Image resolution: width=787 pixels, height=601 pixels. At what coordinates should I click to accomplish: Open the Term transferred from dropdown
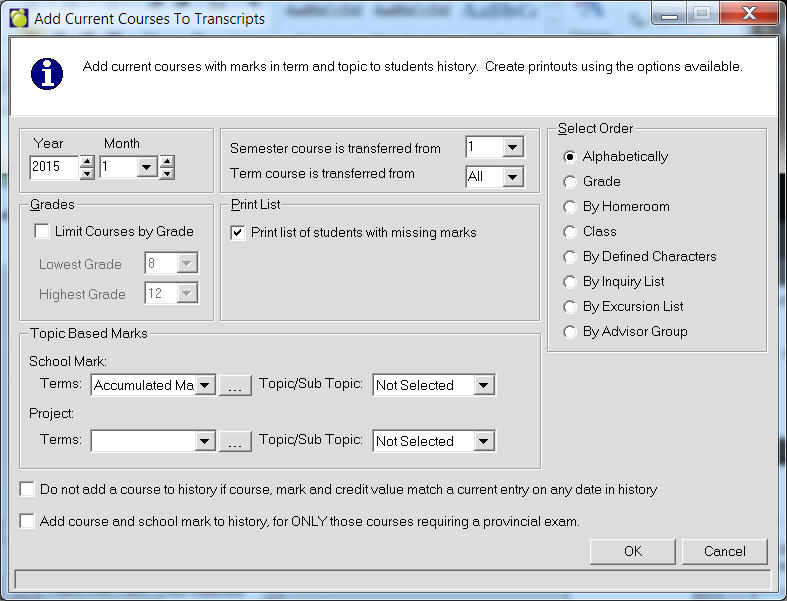point(512,177)
